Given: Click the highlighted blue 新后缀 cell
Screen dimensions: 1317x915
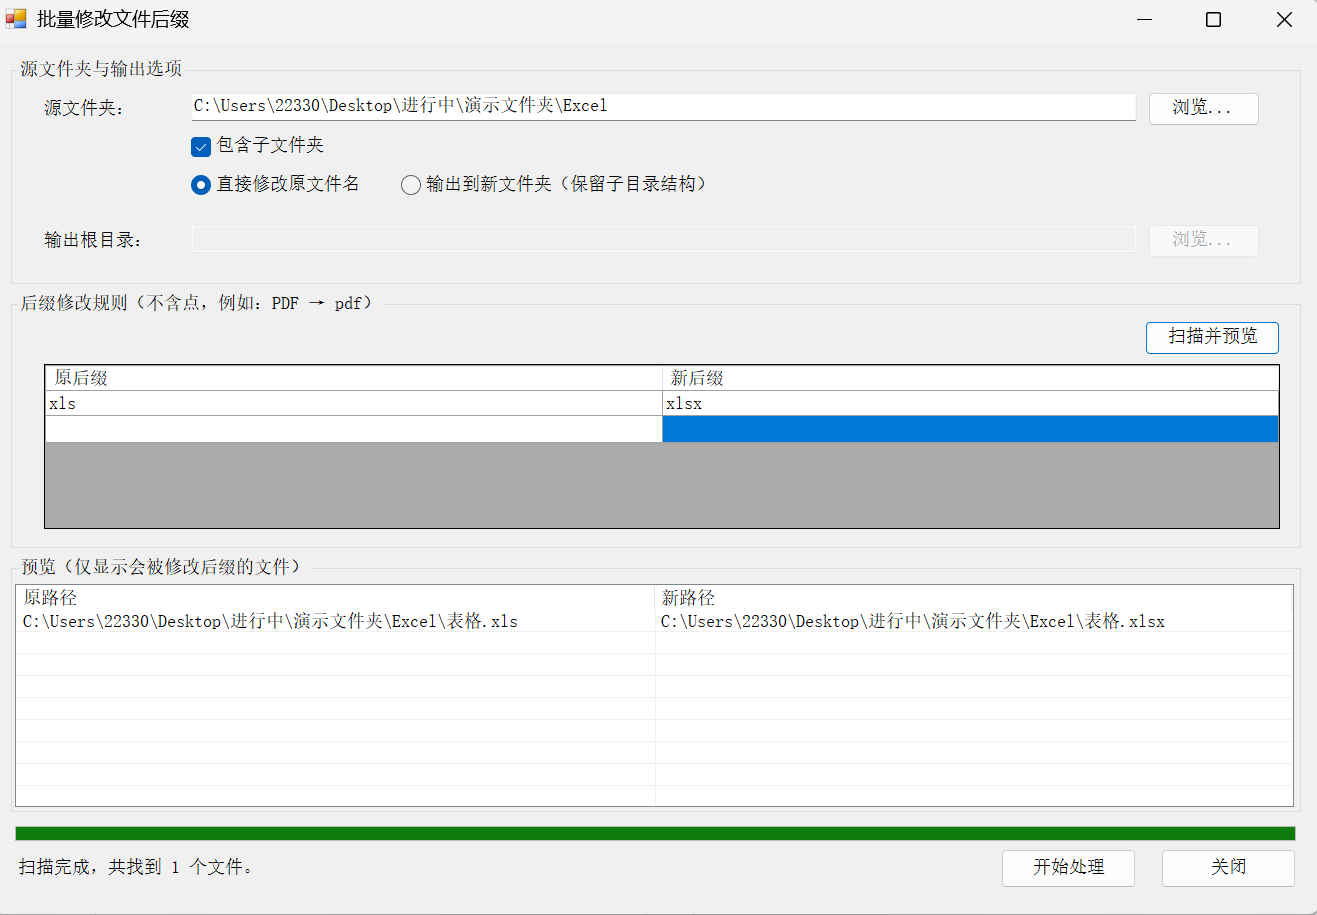Looking at the screenshot, I should pos(970,429).
